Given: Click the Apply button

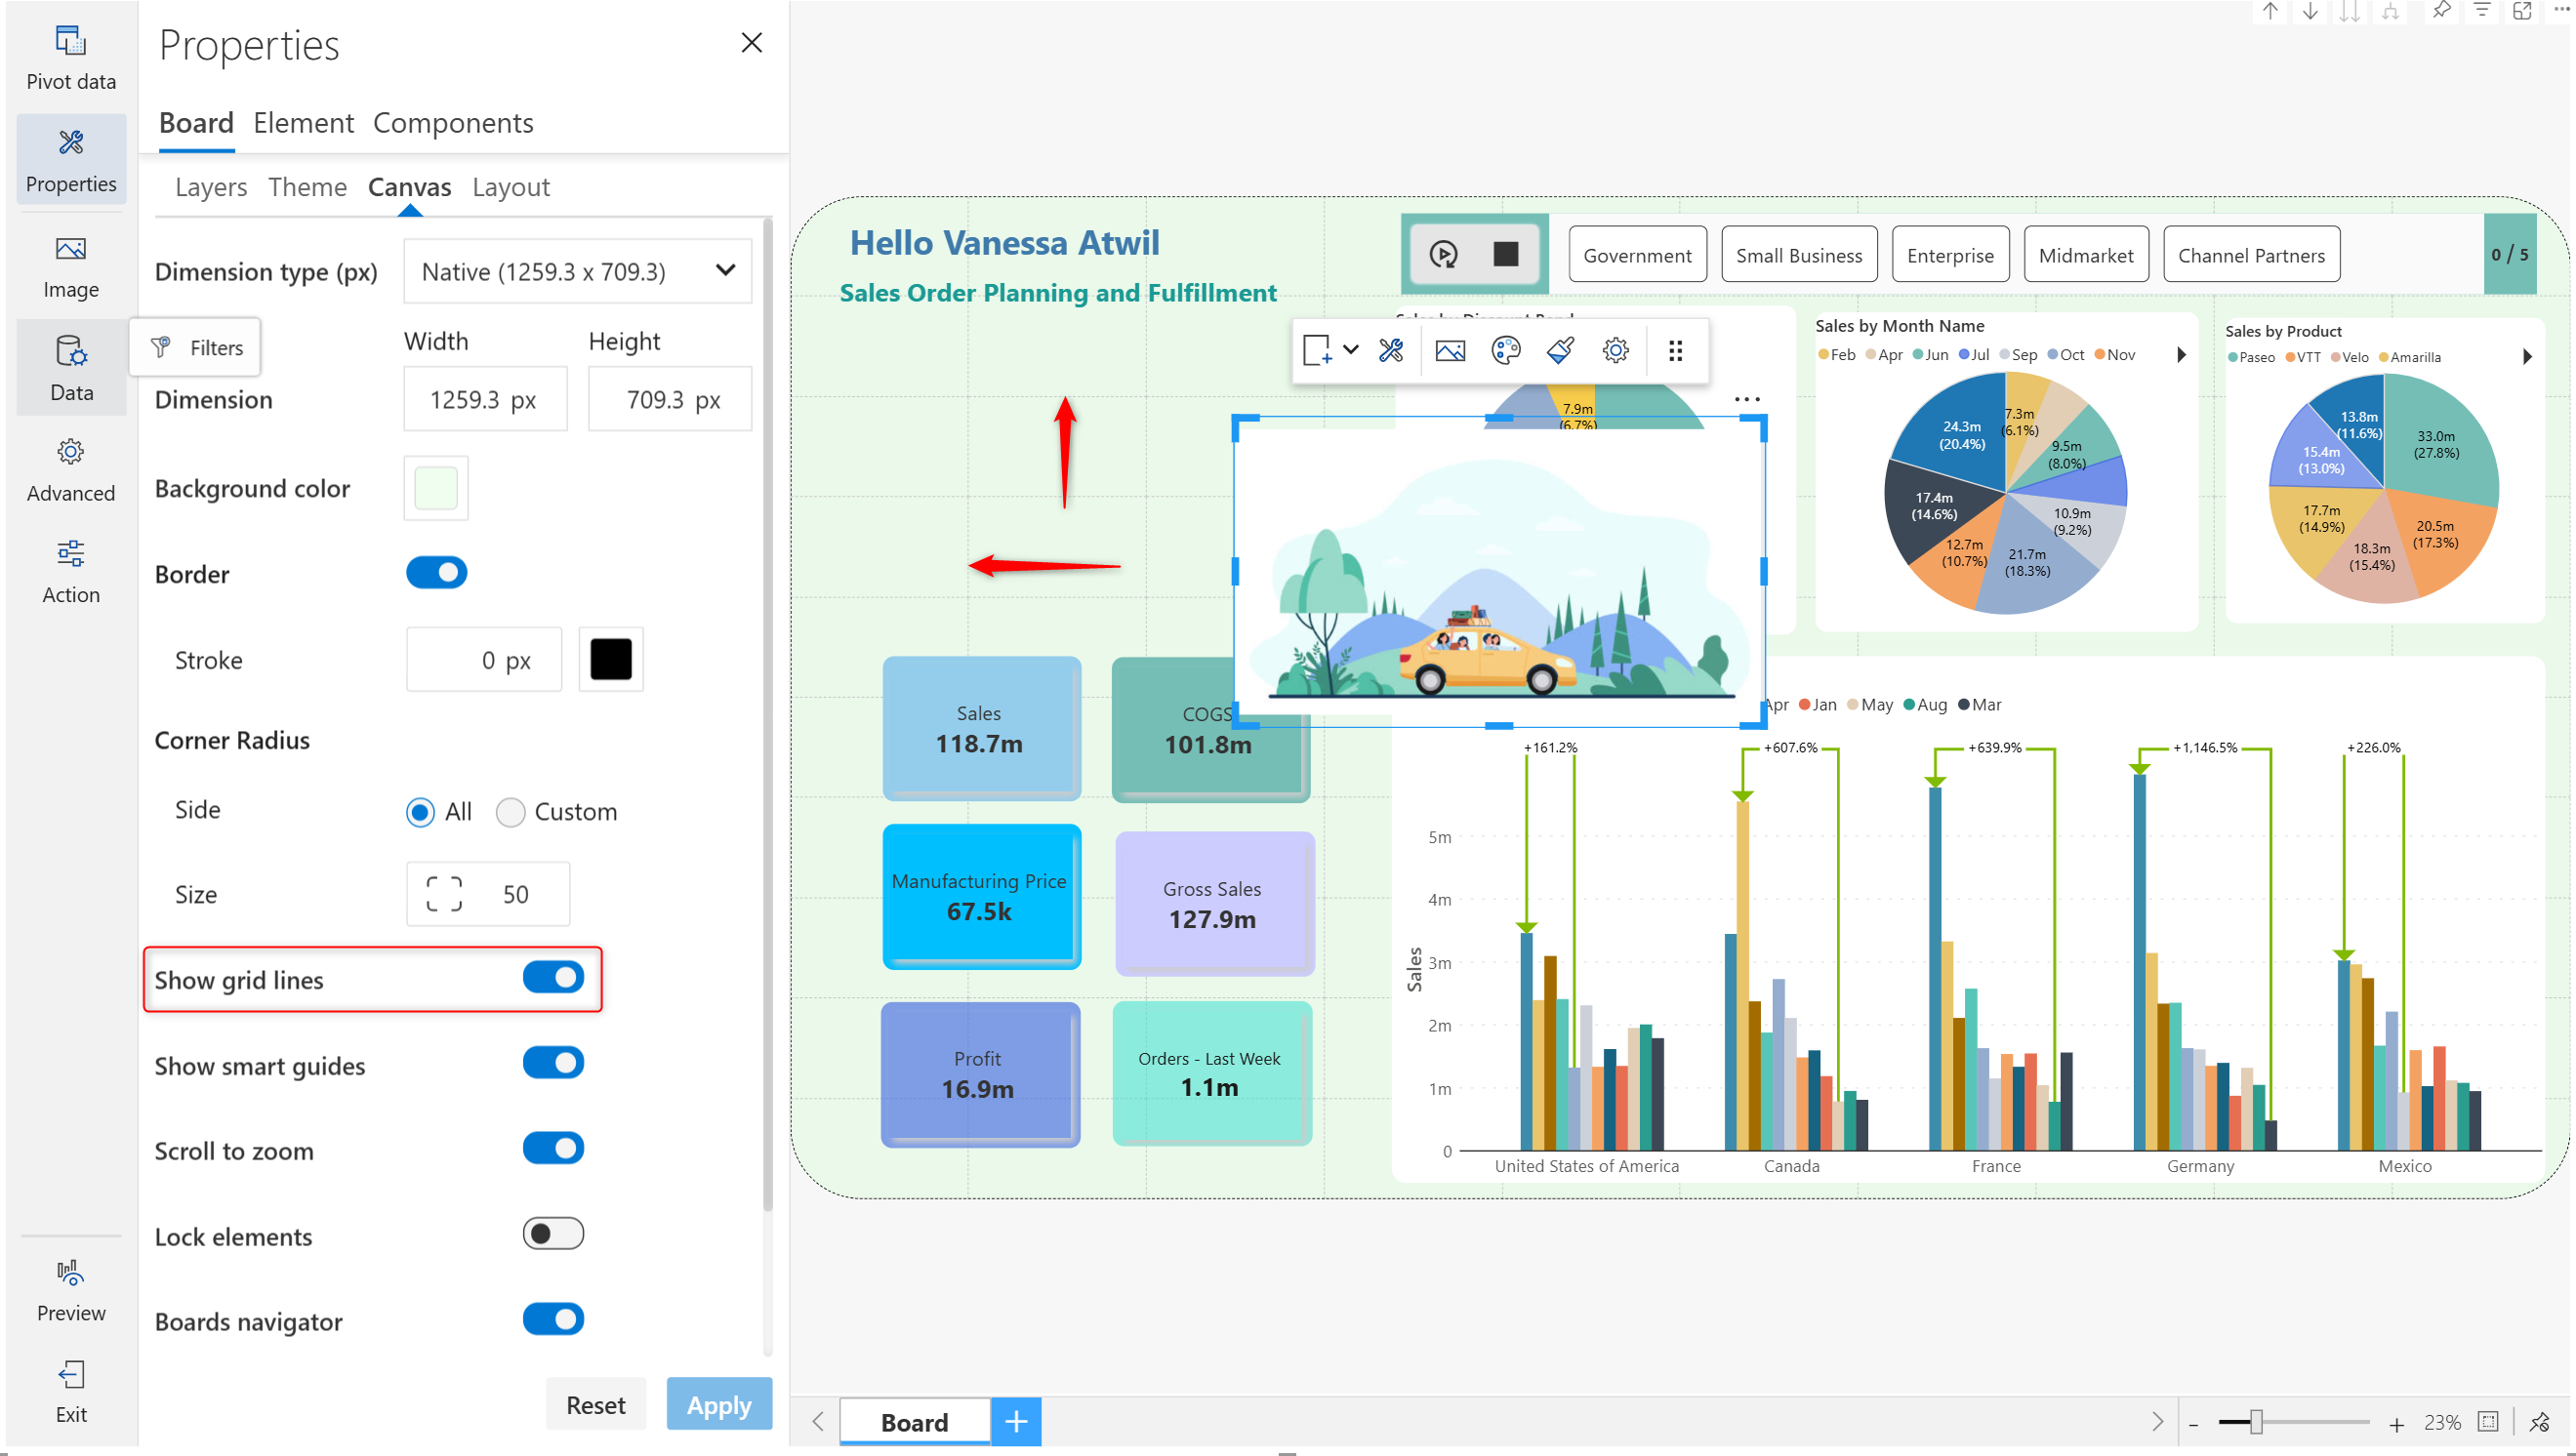Looking at the screenshot, I should (718, 1404).
